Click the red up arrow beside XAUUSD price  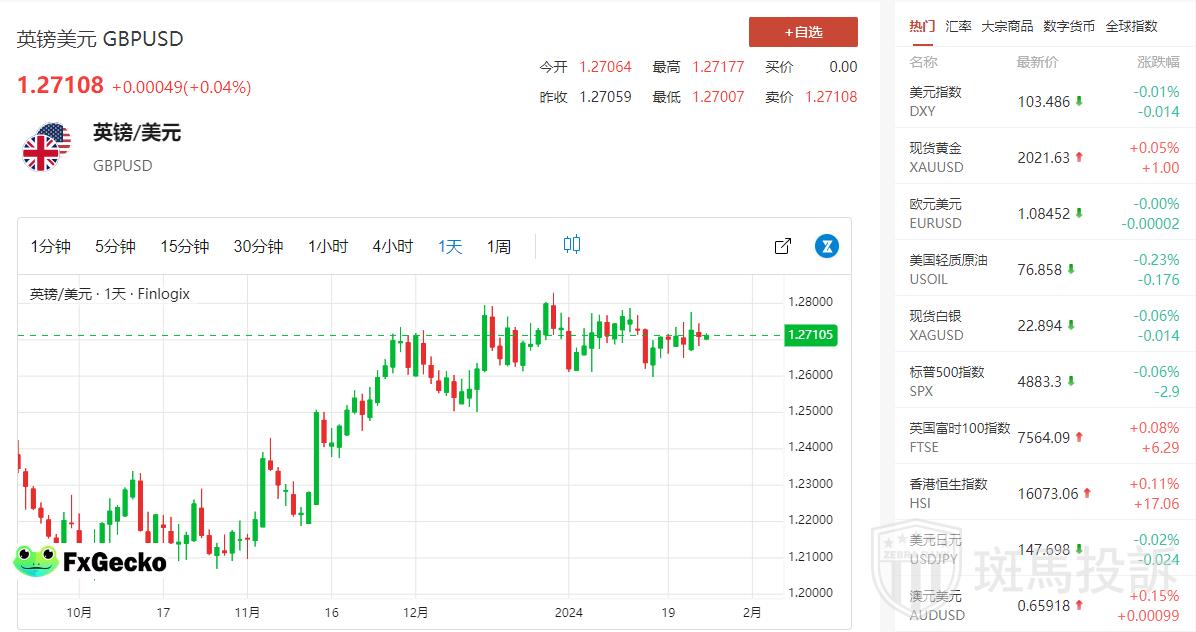[x=1080, y=158]
